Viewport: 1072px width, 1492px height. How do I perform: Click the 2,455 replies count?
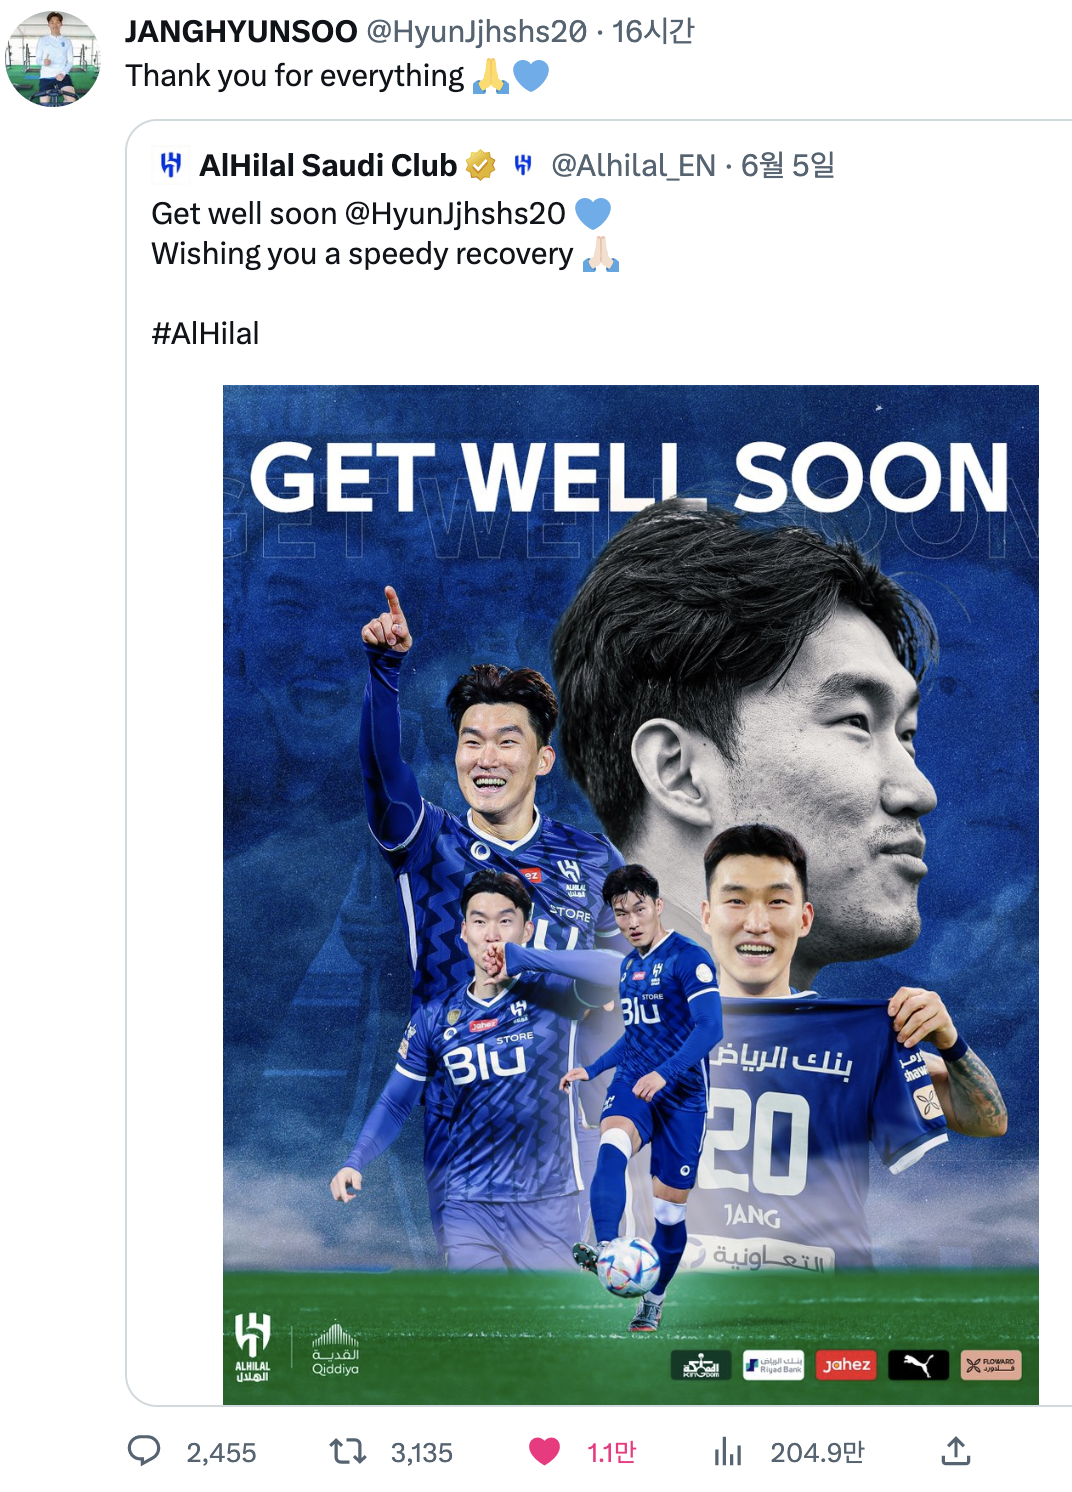221,1452
